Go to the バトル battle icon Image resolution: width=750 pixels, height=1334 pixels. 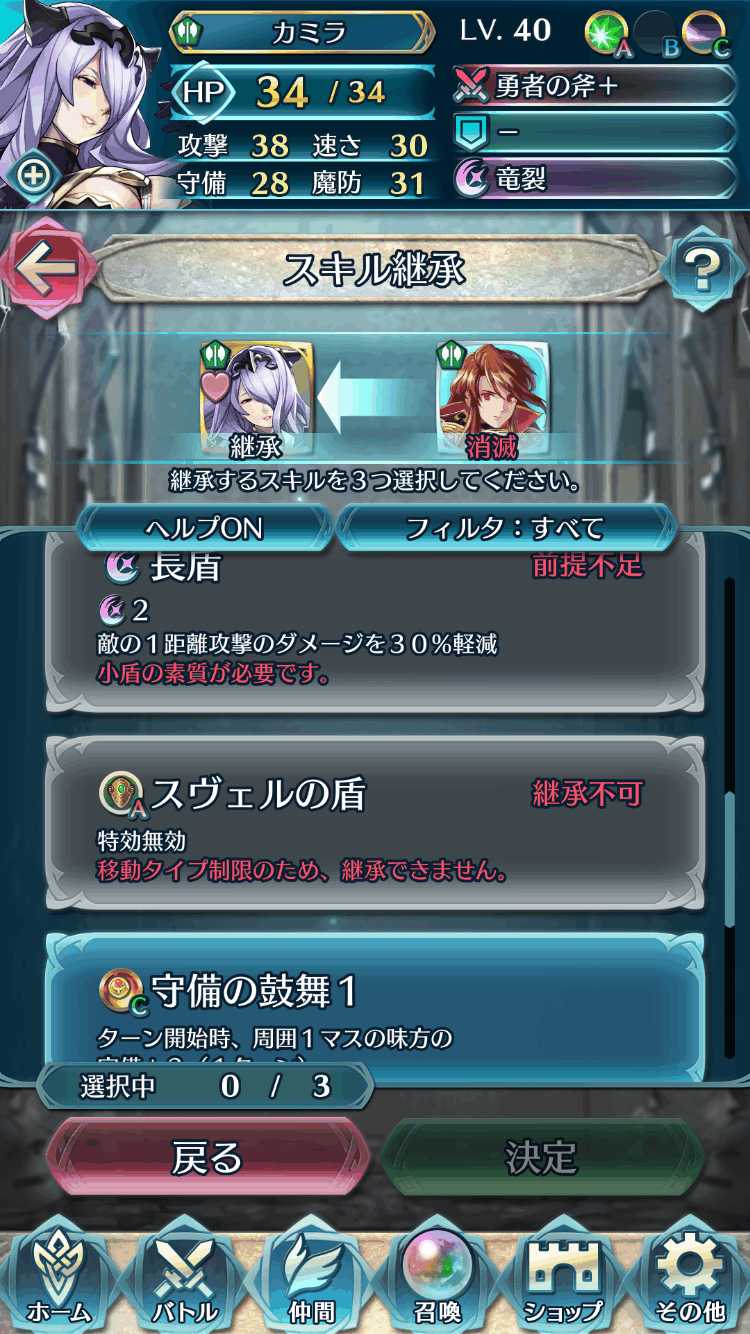click(x=187, y=1277)
